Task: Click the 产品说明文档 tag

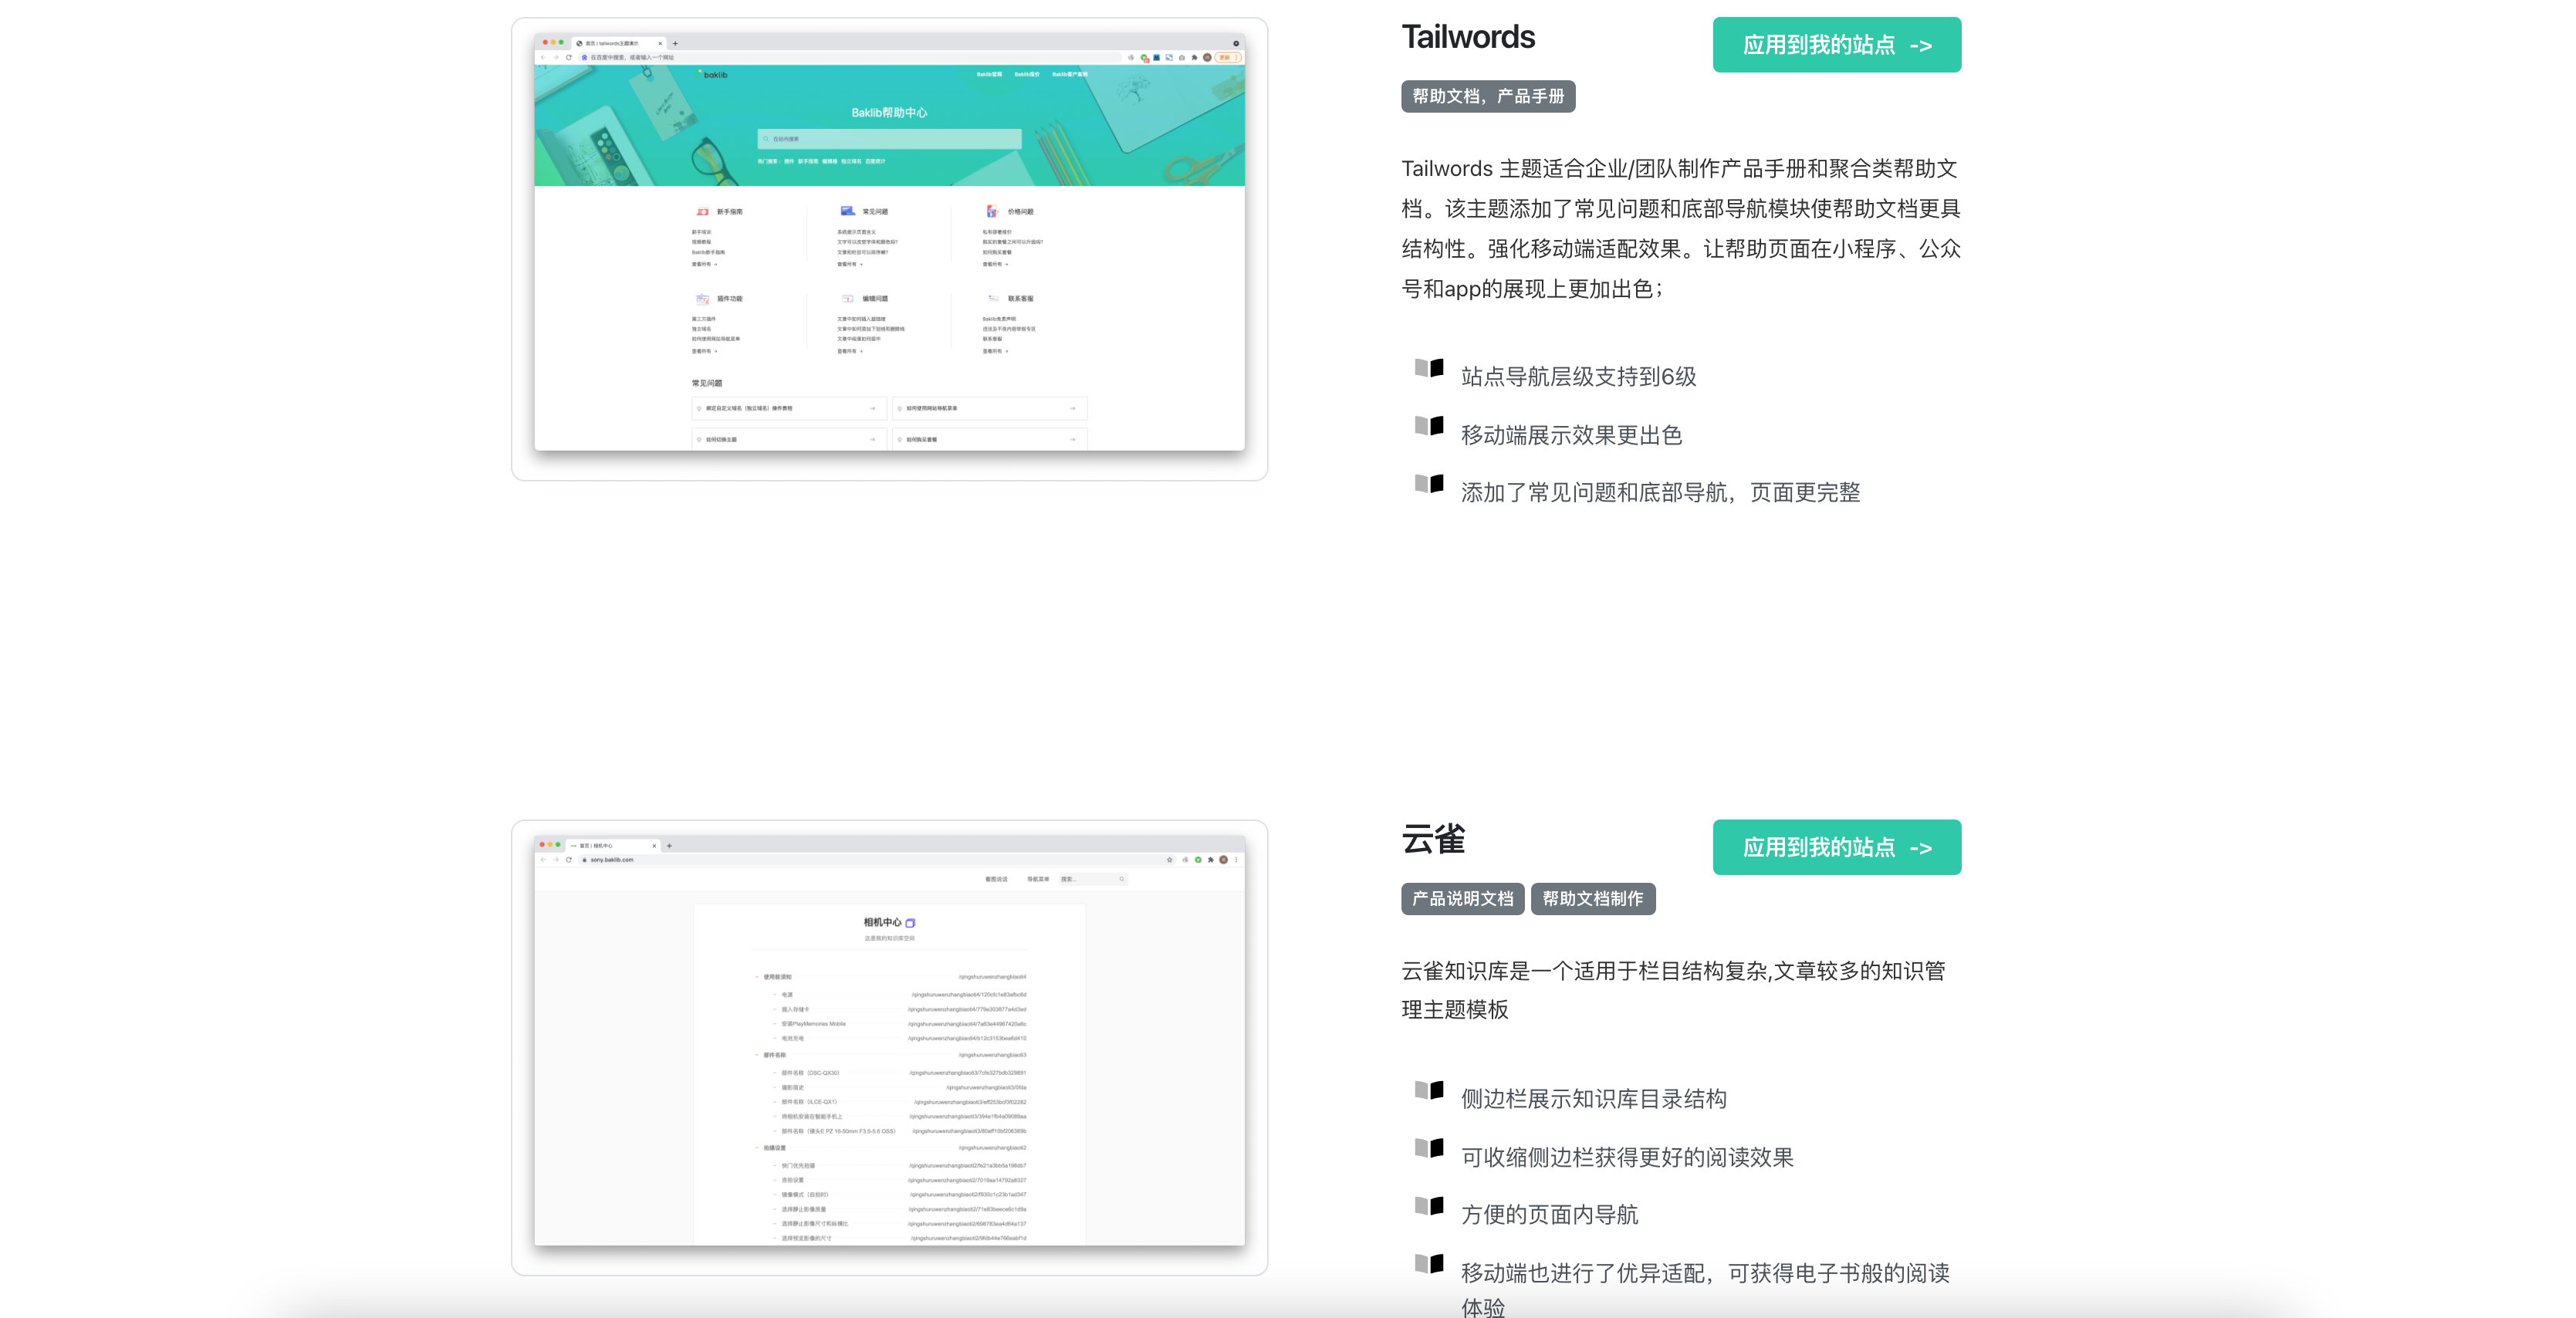Action: coord(1461,898)
